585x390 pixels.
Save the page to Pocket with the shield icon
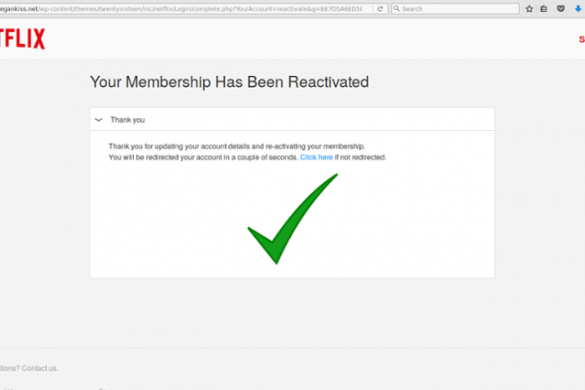pyautogui.click(x=561, y=9)
